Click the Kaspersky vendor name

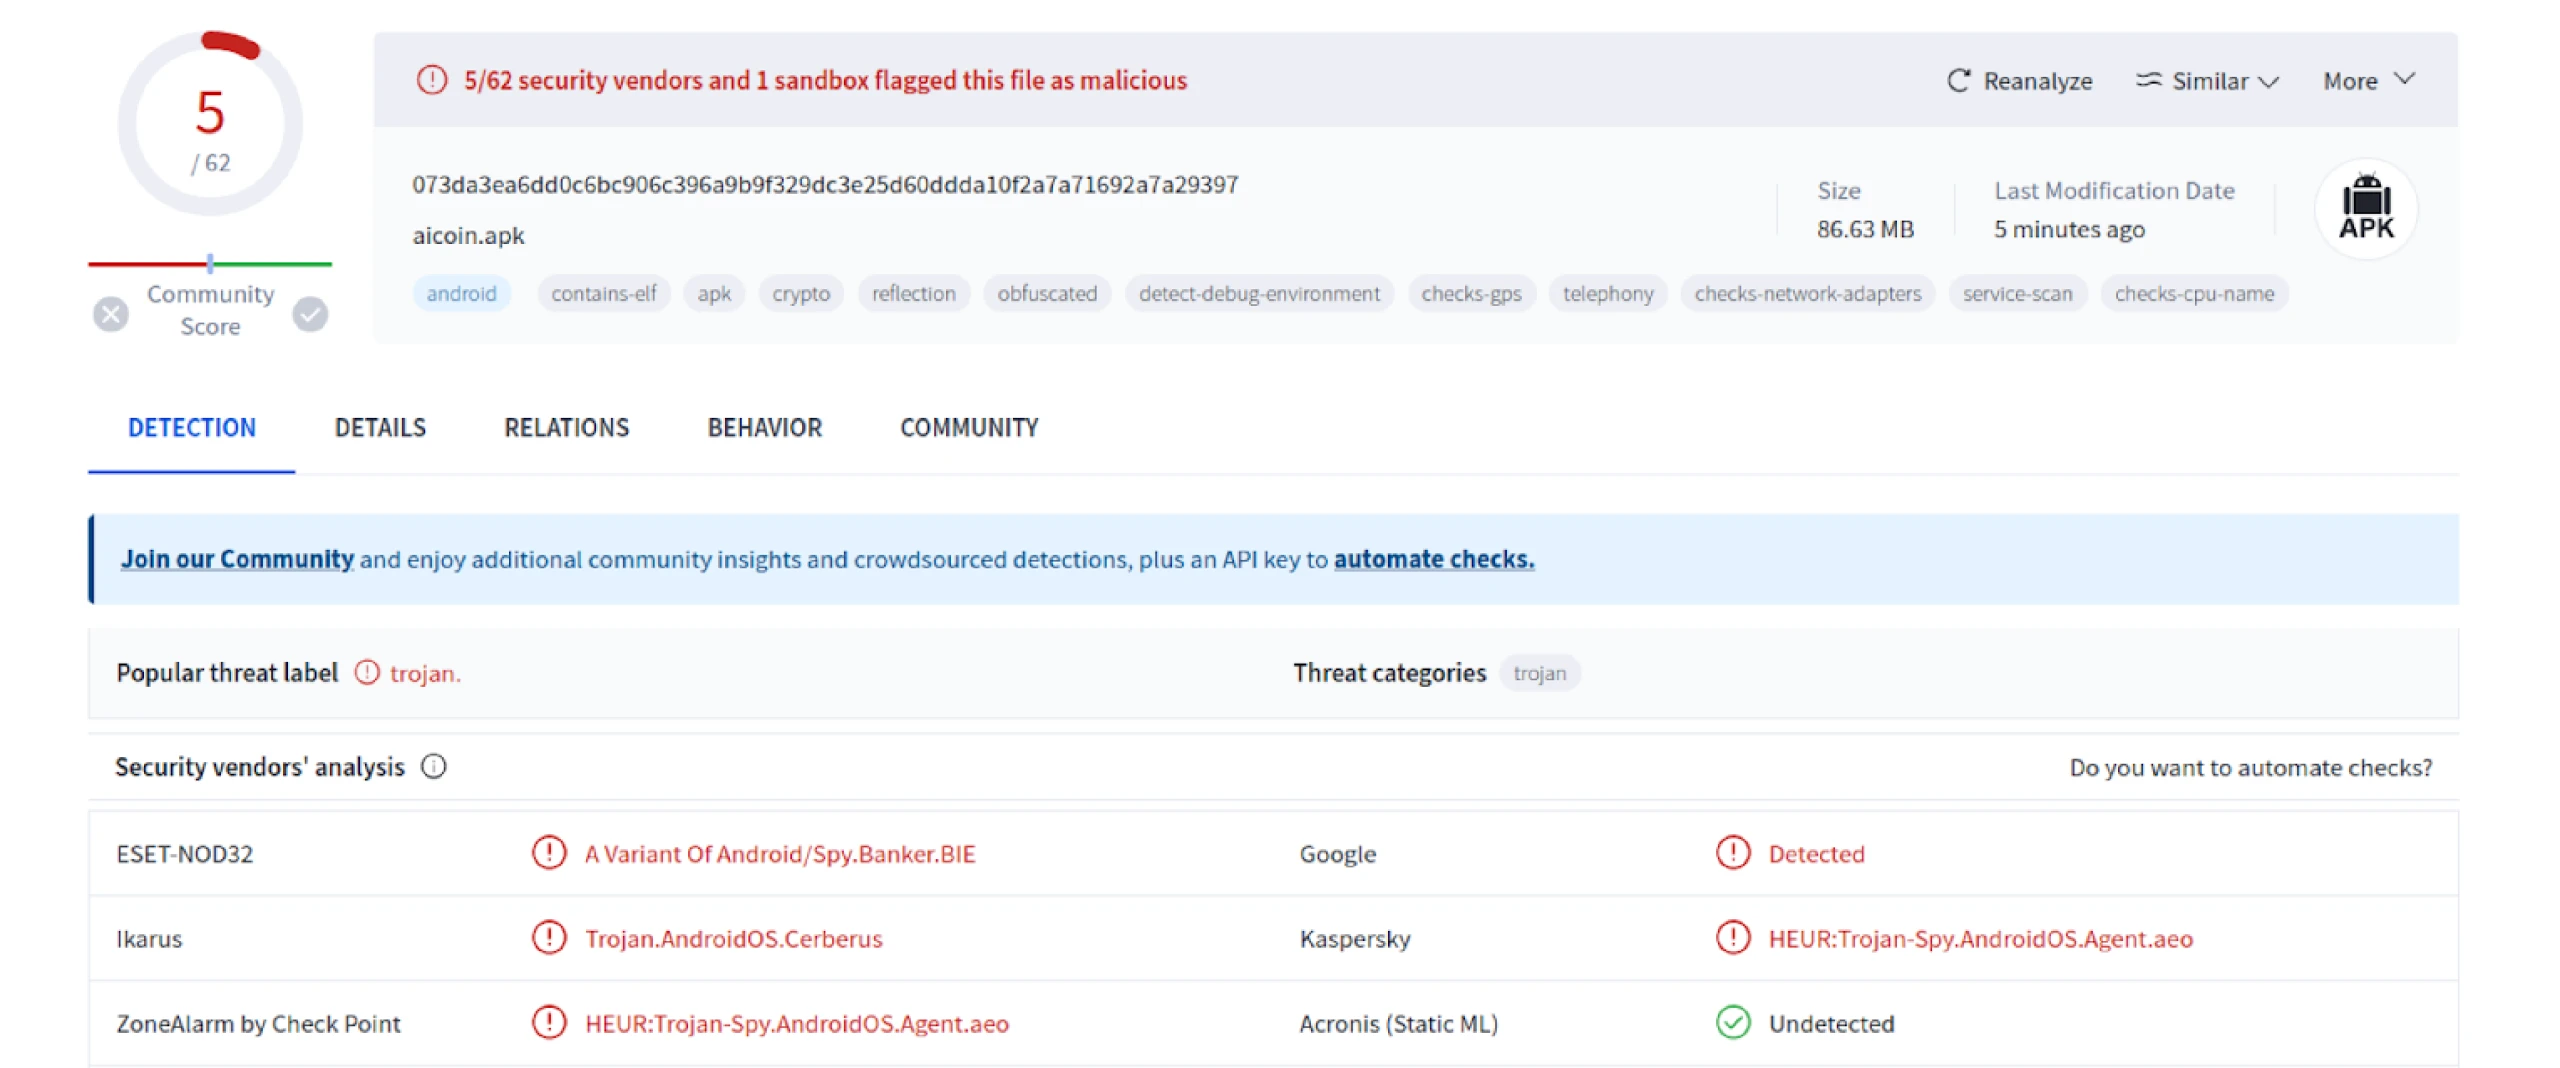[1355, 939]
